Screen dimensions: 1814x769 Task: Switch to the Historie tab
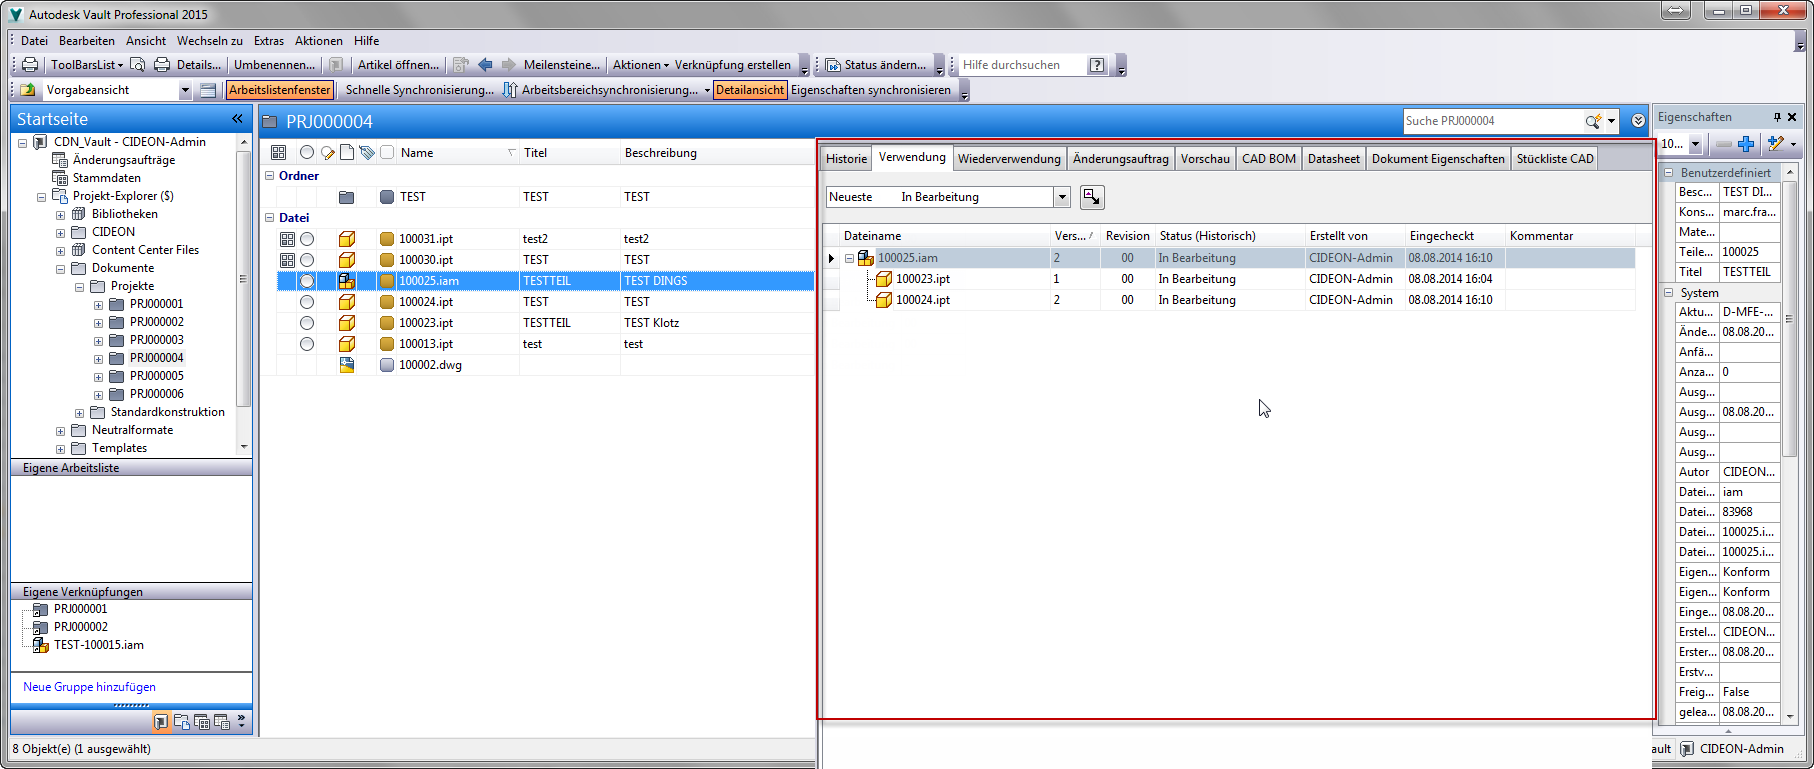coord(846,159)
